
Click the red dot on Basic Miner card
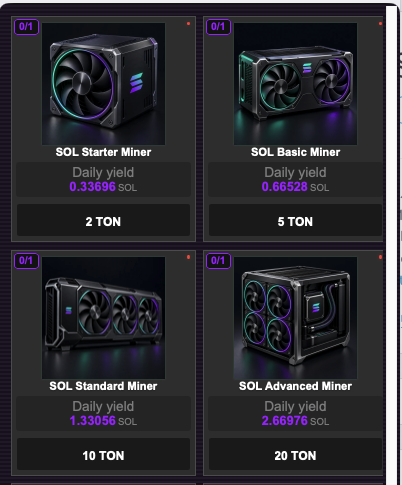pyautogui.click(x=380, y=23)
